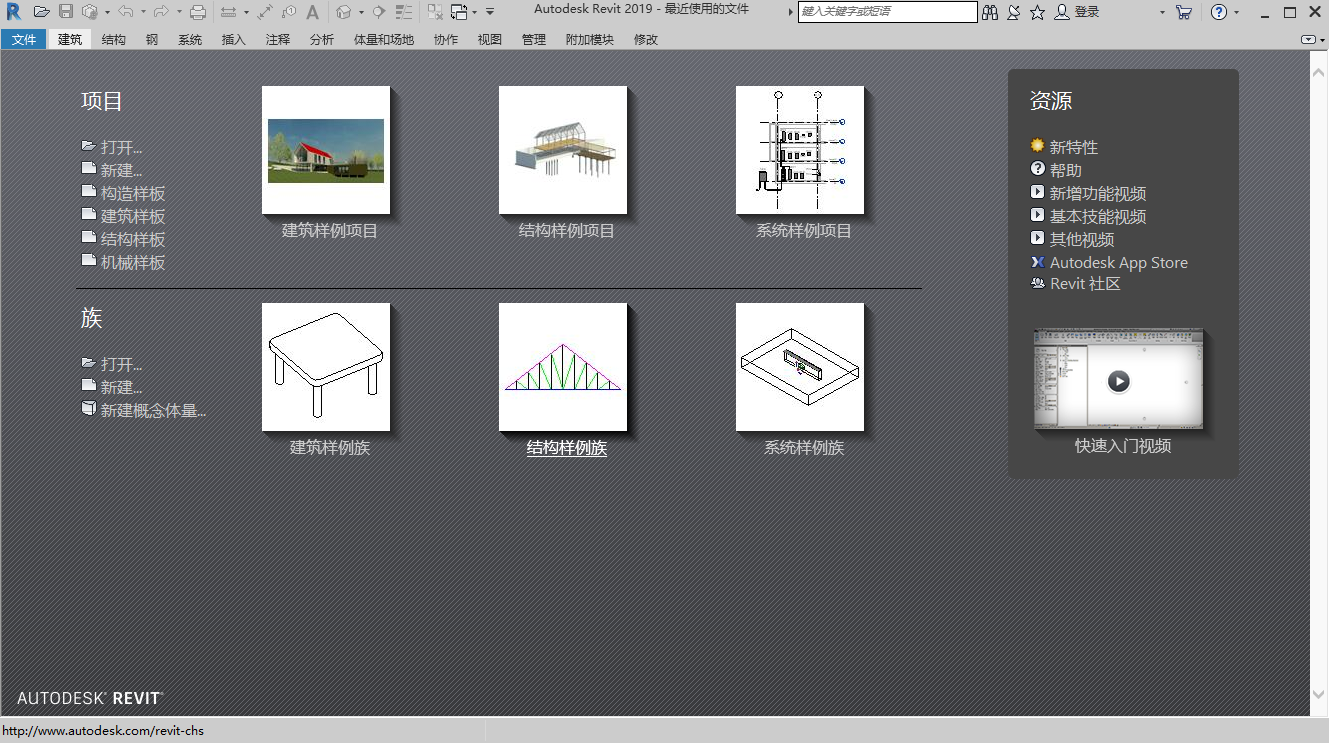The width and height of the screenshot is (1329, 743).
Task: Click the Open folder icon in quick access toolbar
Action: coord(41,12)
